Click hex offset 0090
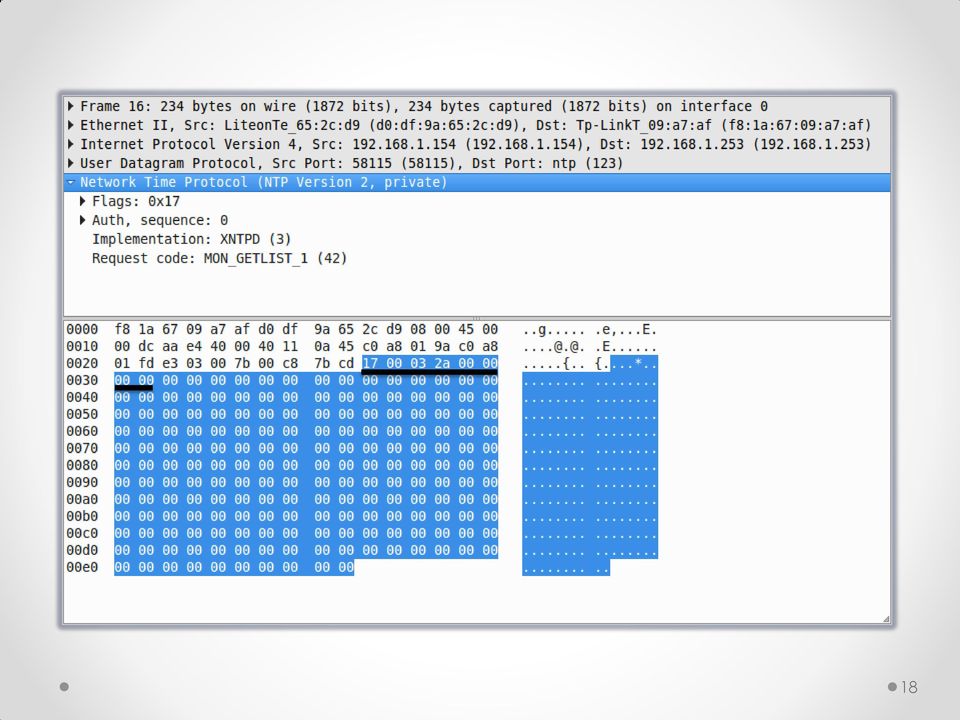The height and width of the screenshot is (720, 960). 82,482
